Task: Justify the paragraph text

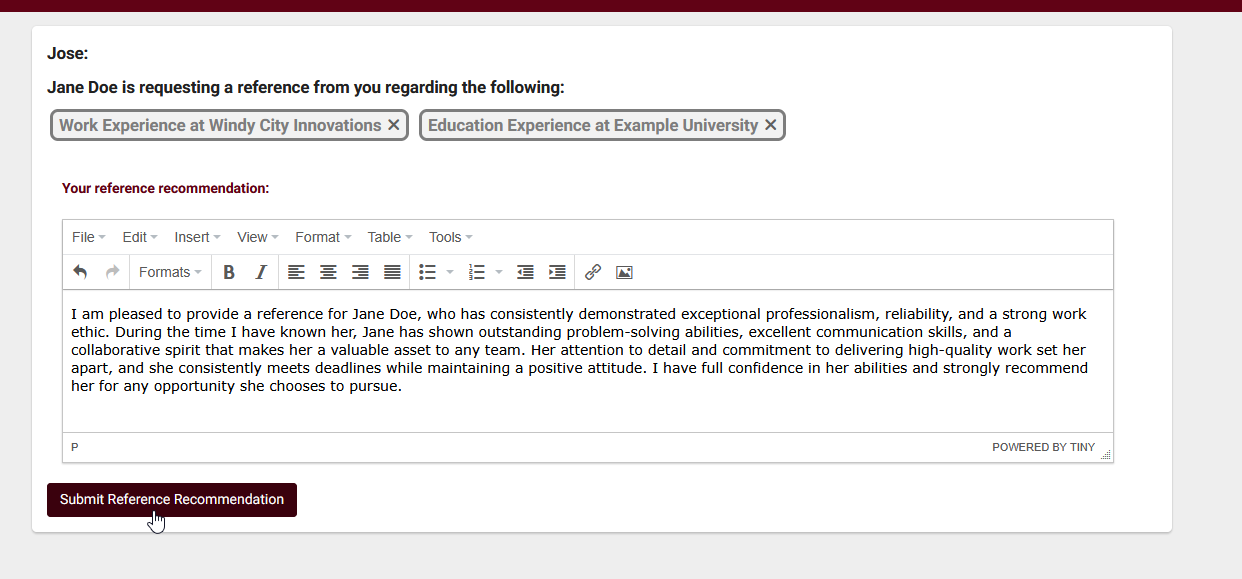Action: click(x=392, y=272)
